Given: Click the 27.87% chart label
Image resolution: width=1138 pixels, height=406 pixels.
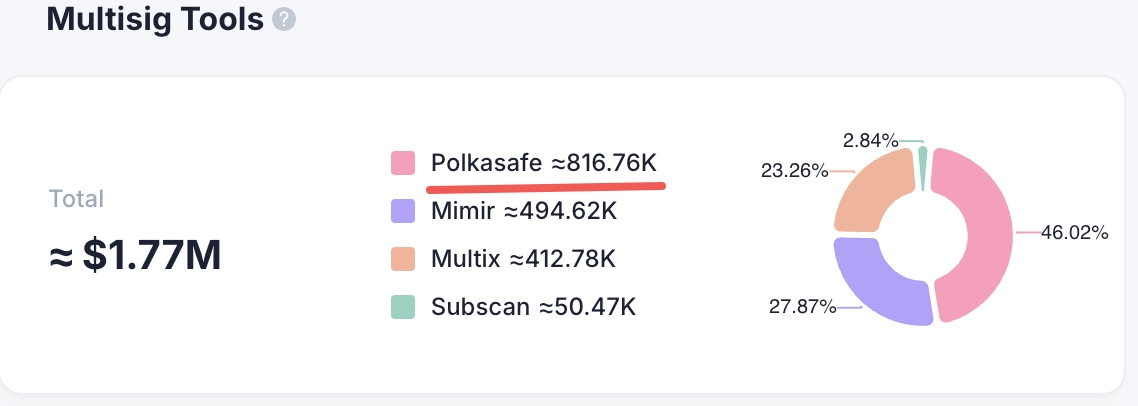Looking at the screenshot, I should (x=802, y=307).
